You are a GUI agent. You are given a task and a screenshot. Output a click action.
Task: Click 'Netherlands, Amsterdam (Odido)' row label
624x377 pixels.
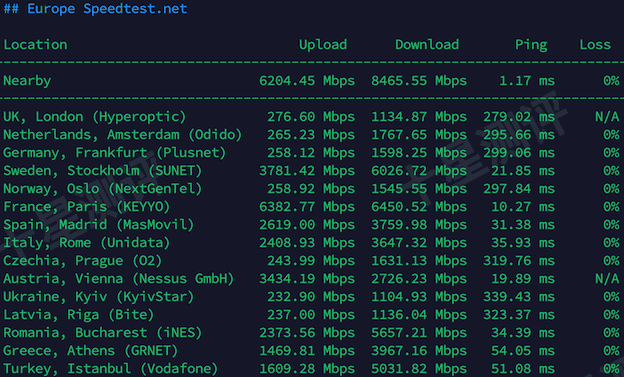[x=123, y=135]
